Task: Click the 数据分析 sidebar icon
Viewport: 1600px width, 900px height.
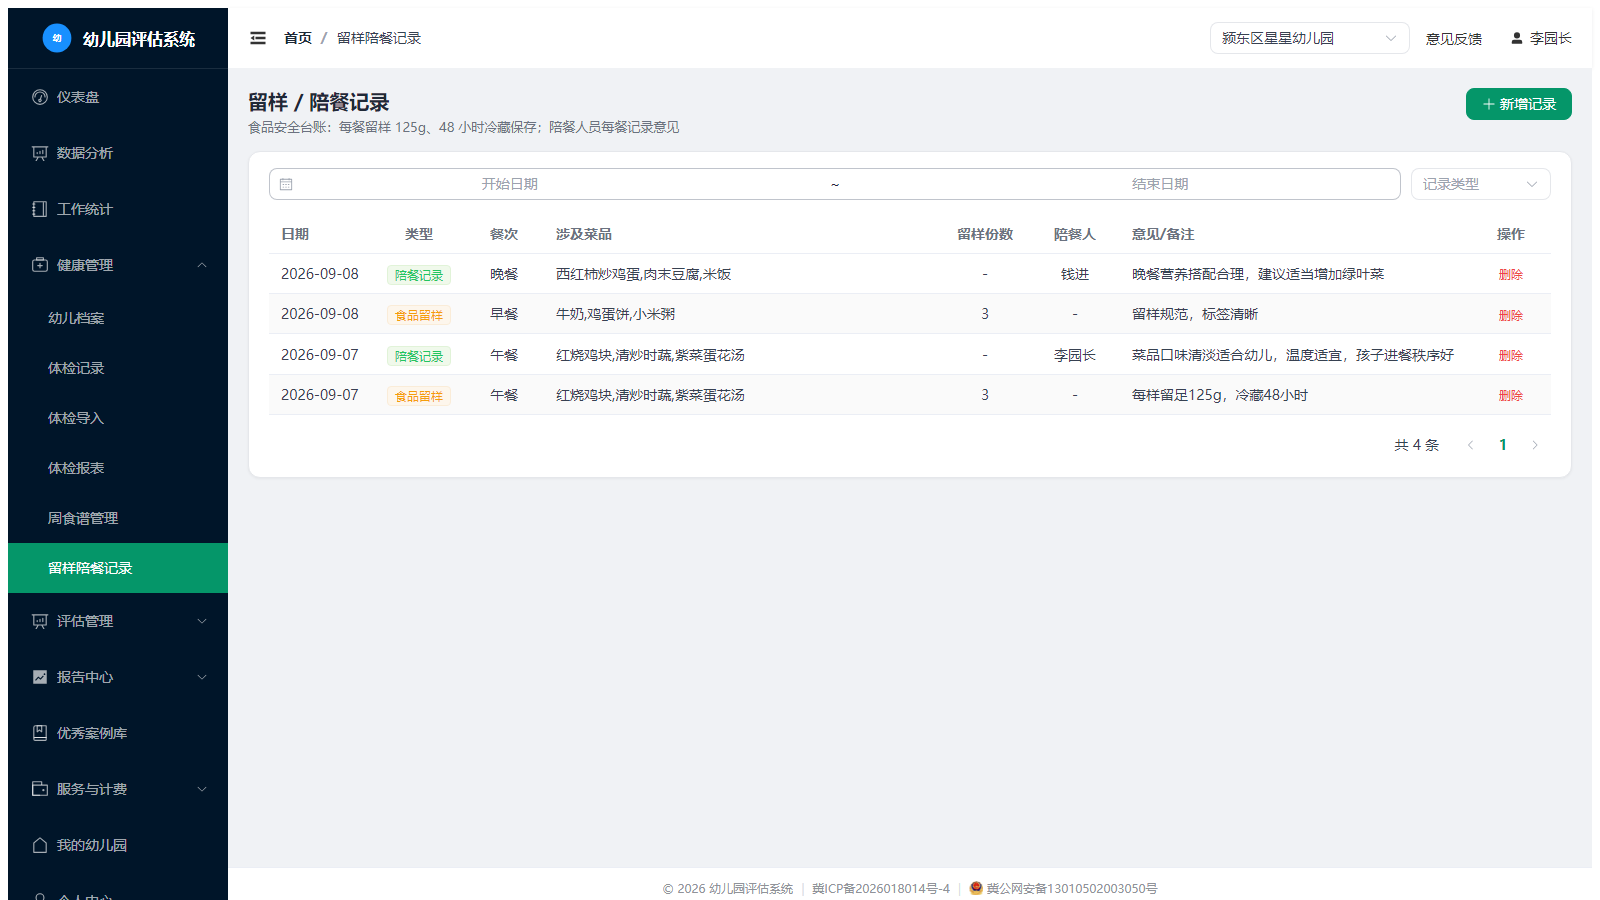Action: tap(40, 153)
